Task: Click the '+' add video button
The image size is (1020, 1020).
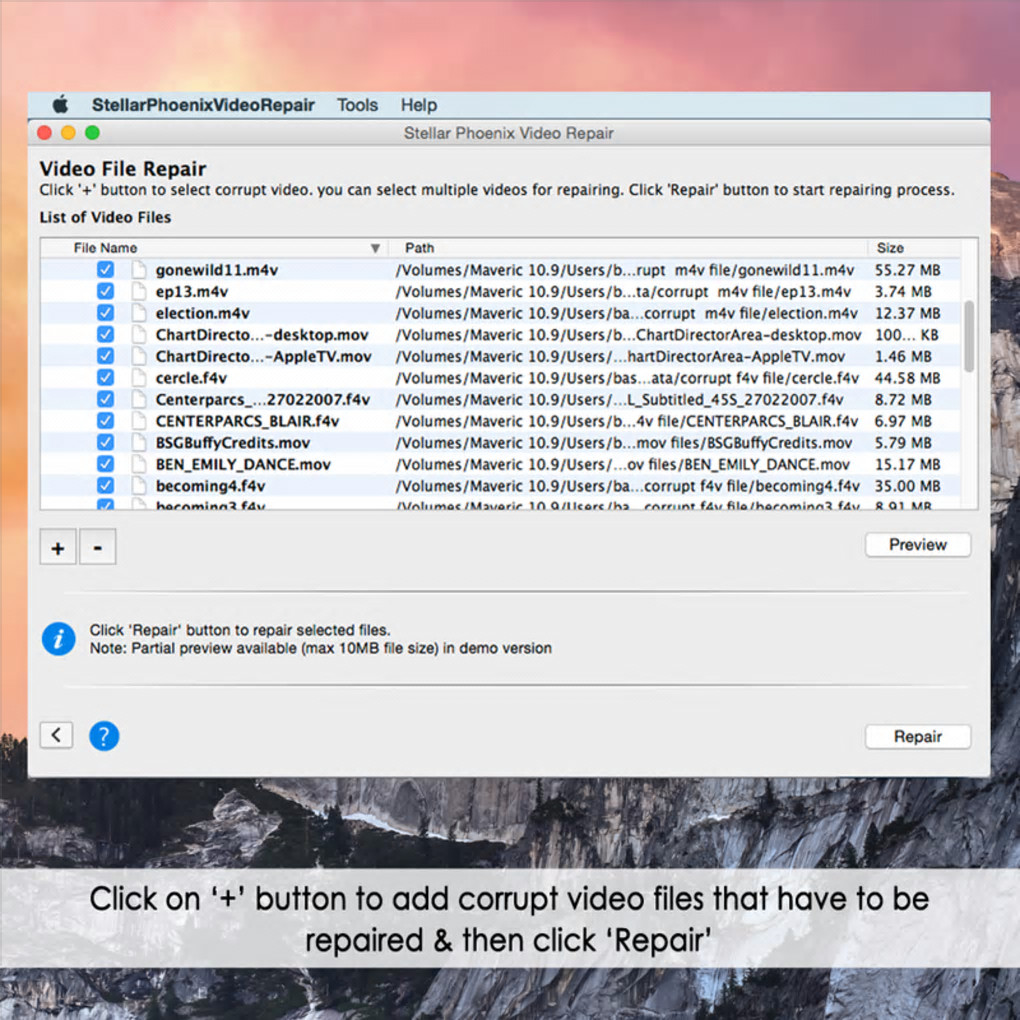Action: (x=58, y=546)
